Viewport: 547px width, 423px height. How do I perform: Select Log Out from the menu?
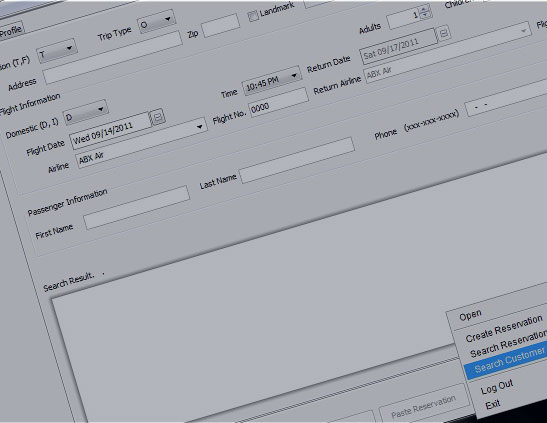coord(497,386)
